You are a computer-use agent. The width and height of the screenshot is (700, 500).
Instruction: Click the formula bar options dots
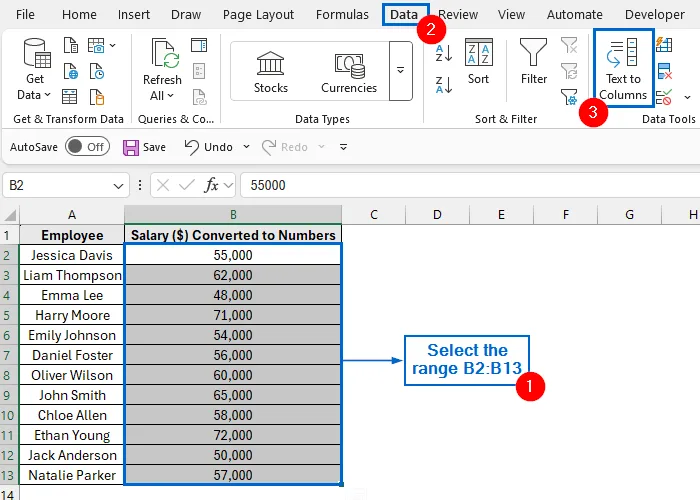140,185
